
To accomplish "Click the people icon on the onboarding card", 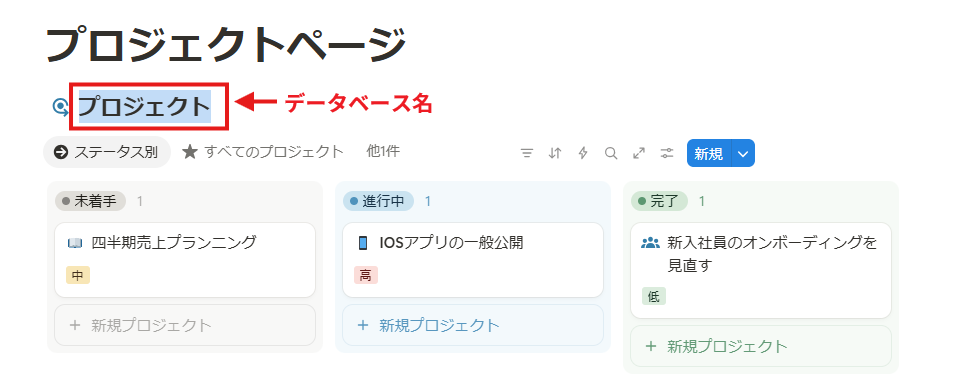I will click(650, 243).
